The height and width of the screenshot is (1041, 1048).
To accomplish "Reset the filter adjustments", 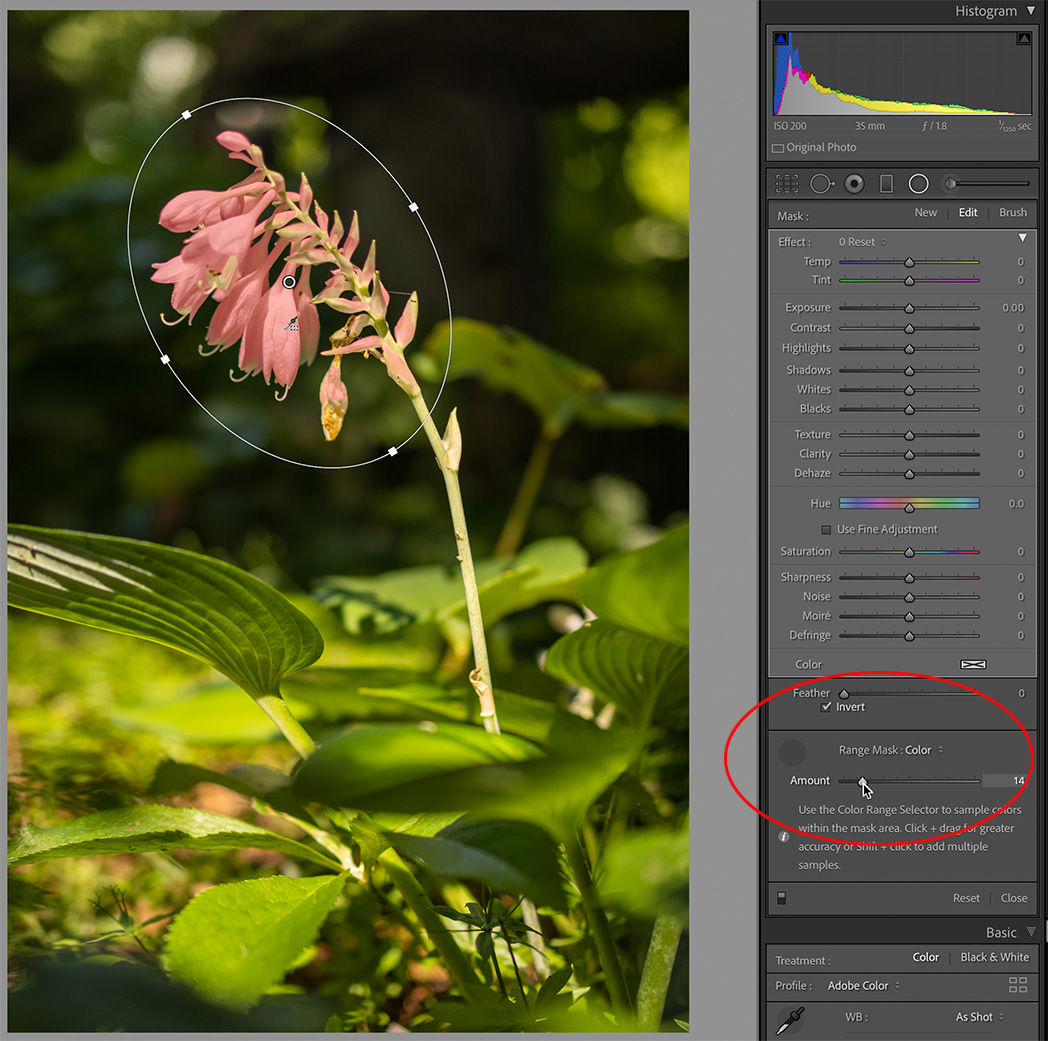I will (966, 898).
